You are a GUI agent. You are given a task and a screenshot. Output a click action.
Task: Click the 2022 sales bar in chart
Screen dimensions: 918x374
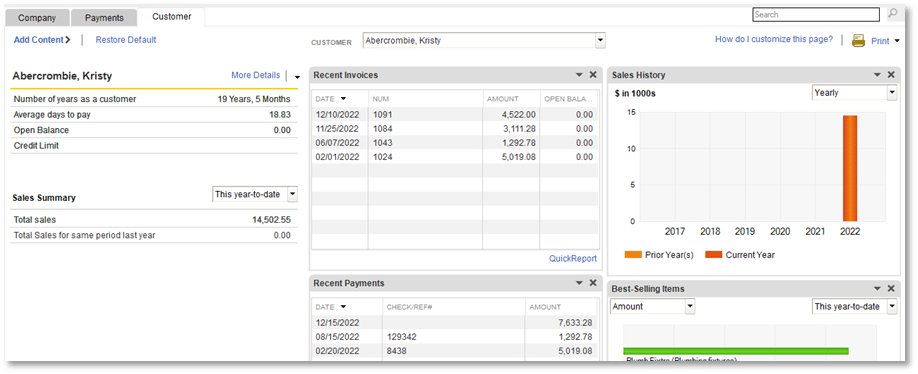coord(850,168)
